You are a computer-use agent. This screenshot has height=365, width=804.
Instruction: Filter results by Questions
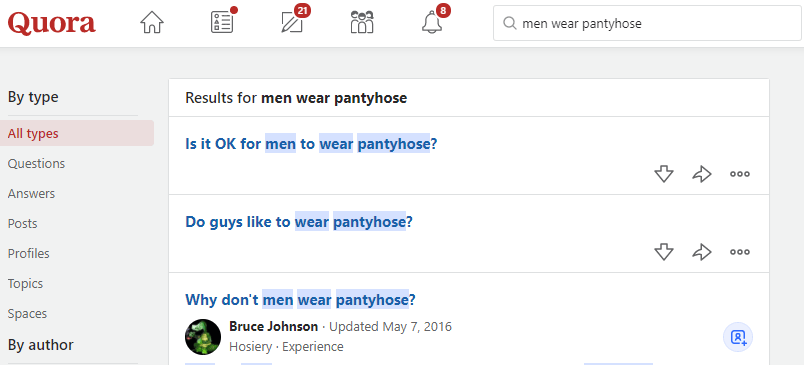point(36,164)
